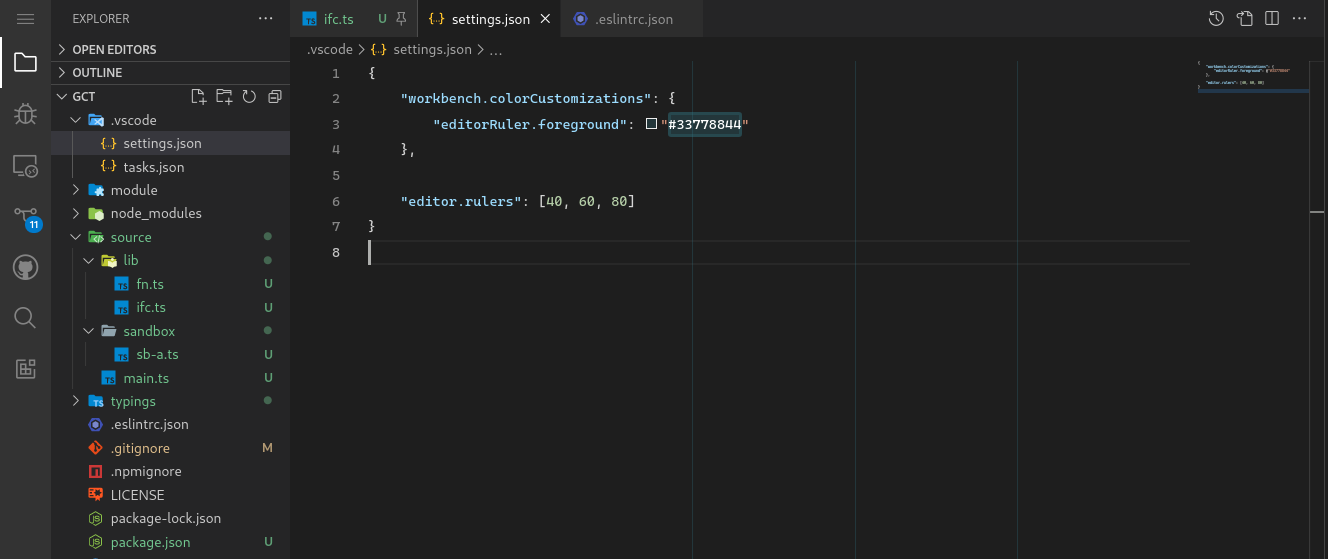
Task: Open the Explorer view in activity bar
Action: coord(25,64)
